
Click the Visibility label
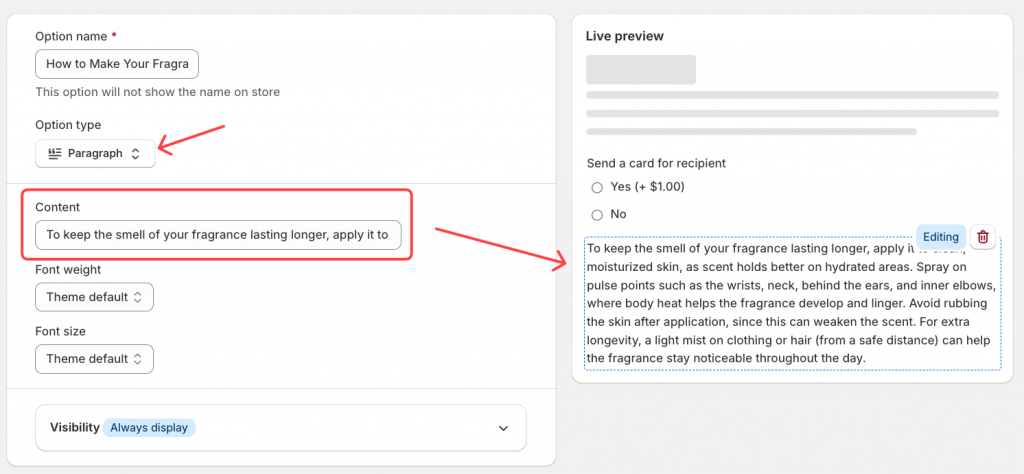click(x=75, y=428)
